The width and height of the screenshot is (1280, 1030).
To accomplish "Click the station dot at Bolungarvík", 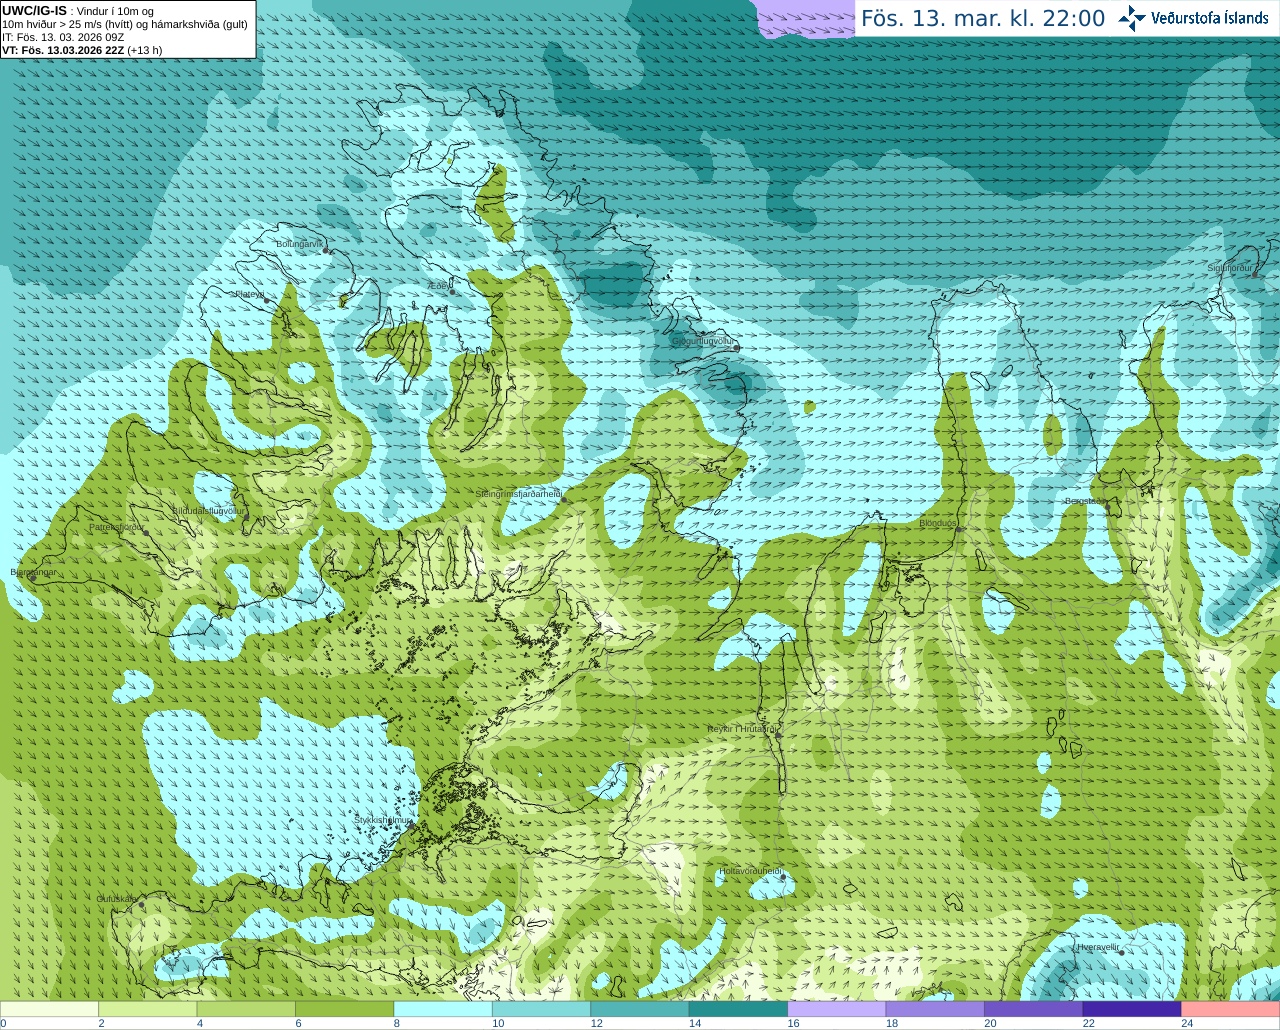I will (x=327, y=251).
